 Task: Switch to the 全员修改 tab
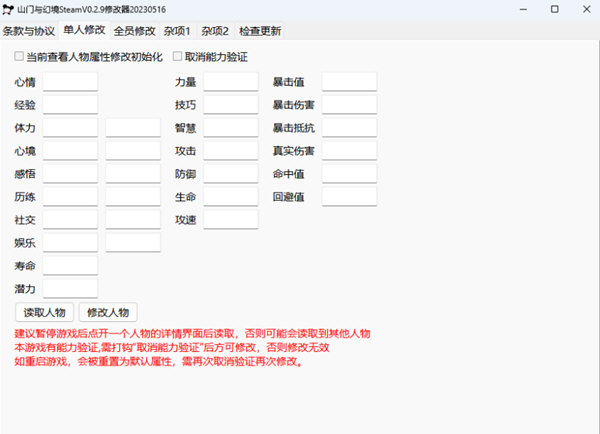click(134, 31)
